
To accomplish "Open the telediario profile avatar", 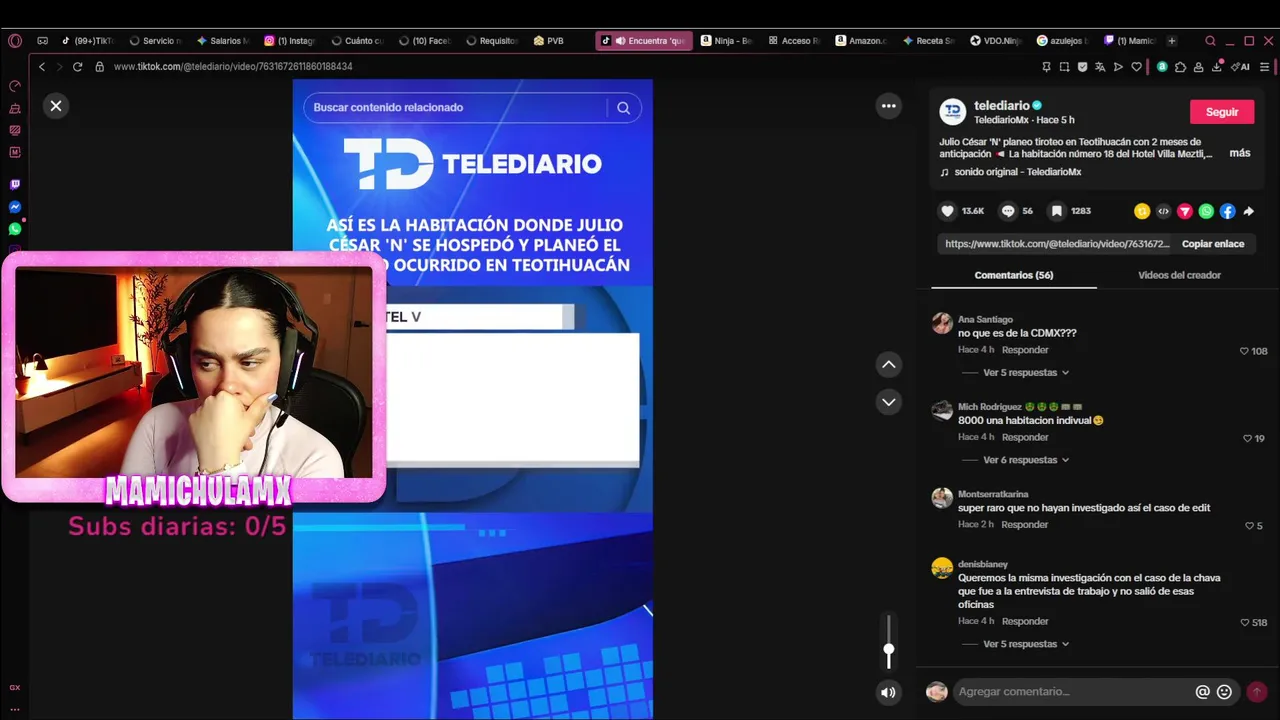I will (953, 112).
